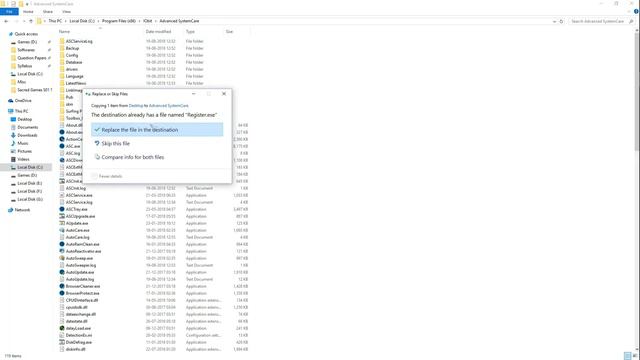This screenshot has width=640, height=360.
Task: Select Network in navigation pane
Action: (22, 210)
